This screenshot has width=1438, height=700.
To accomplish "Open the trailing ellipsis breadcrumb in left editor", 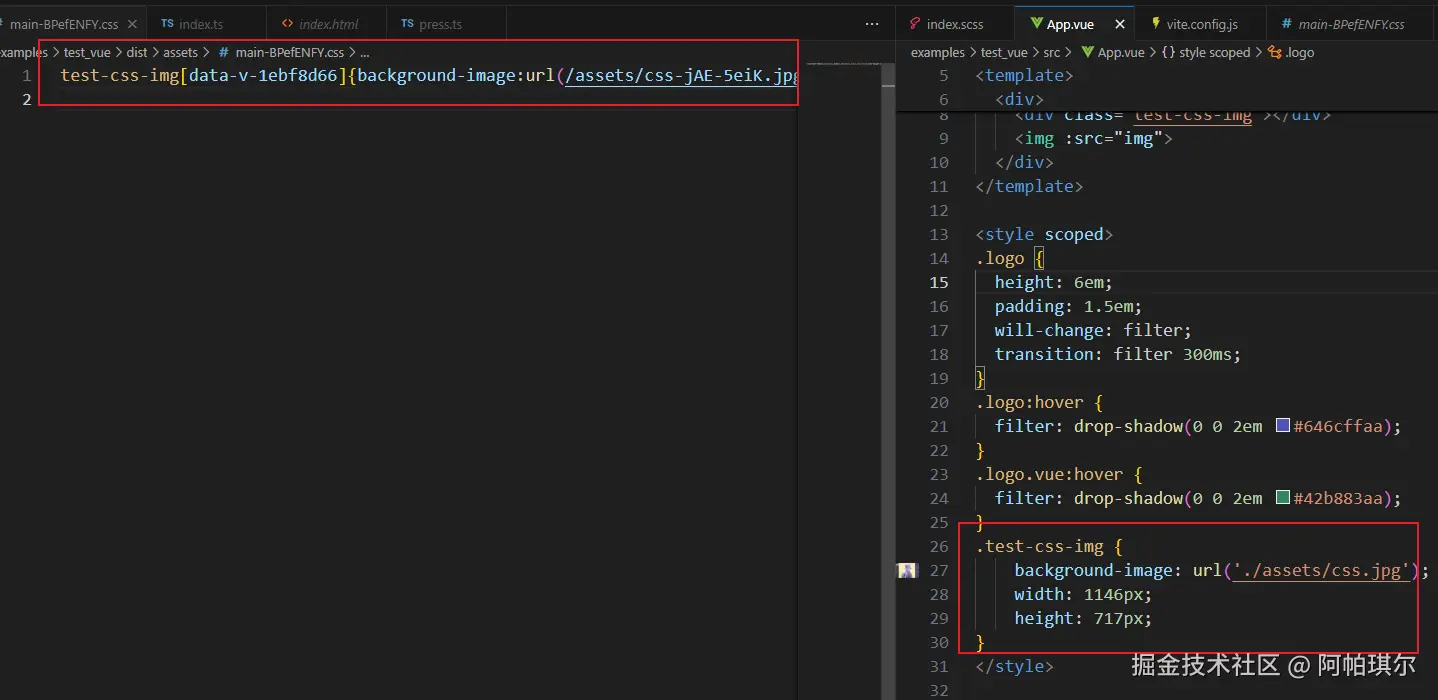I will click(x=365, y=52).
